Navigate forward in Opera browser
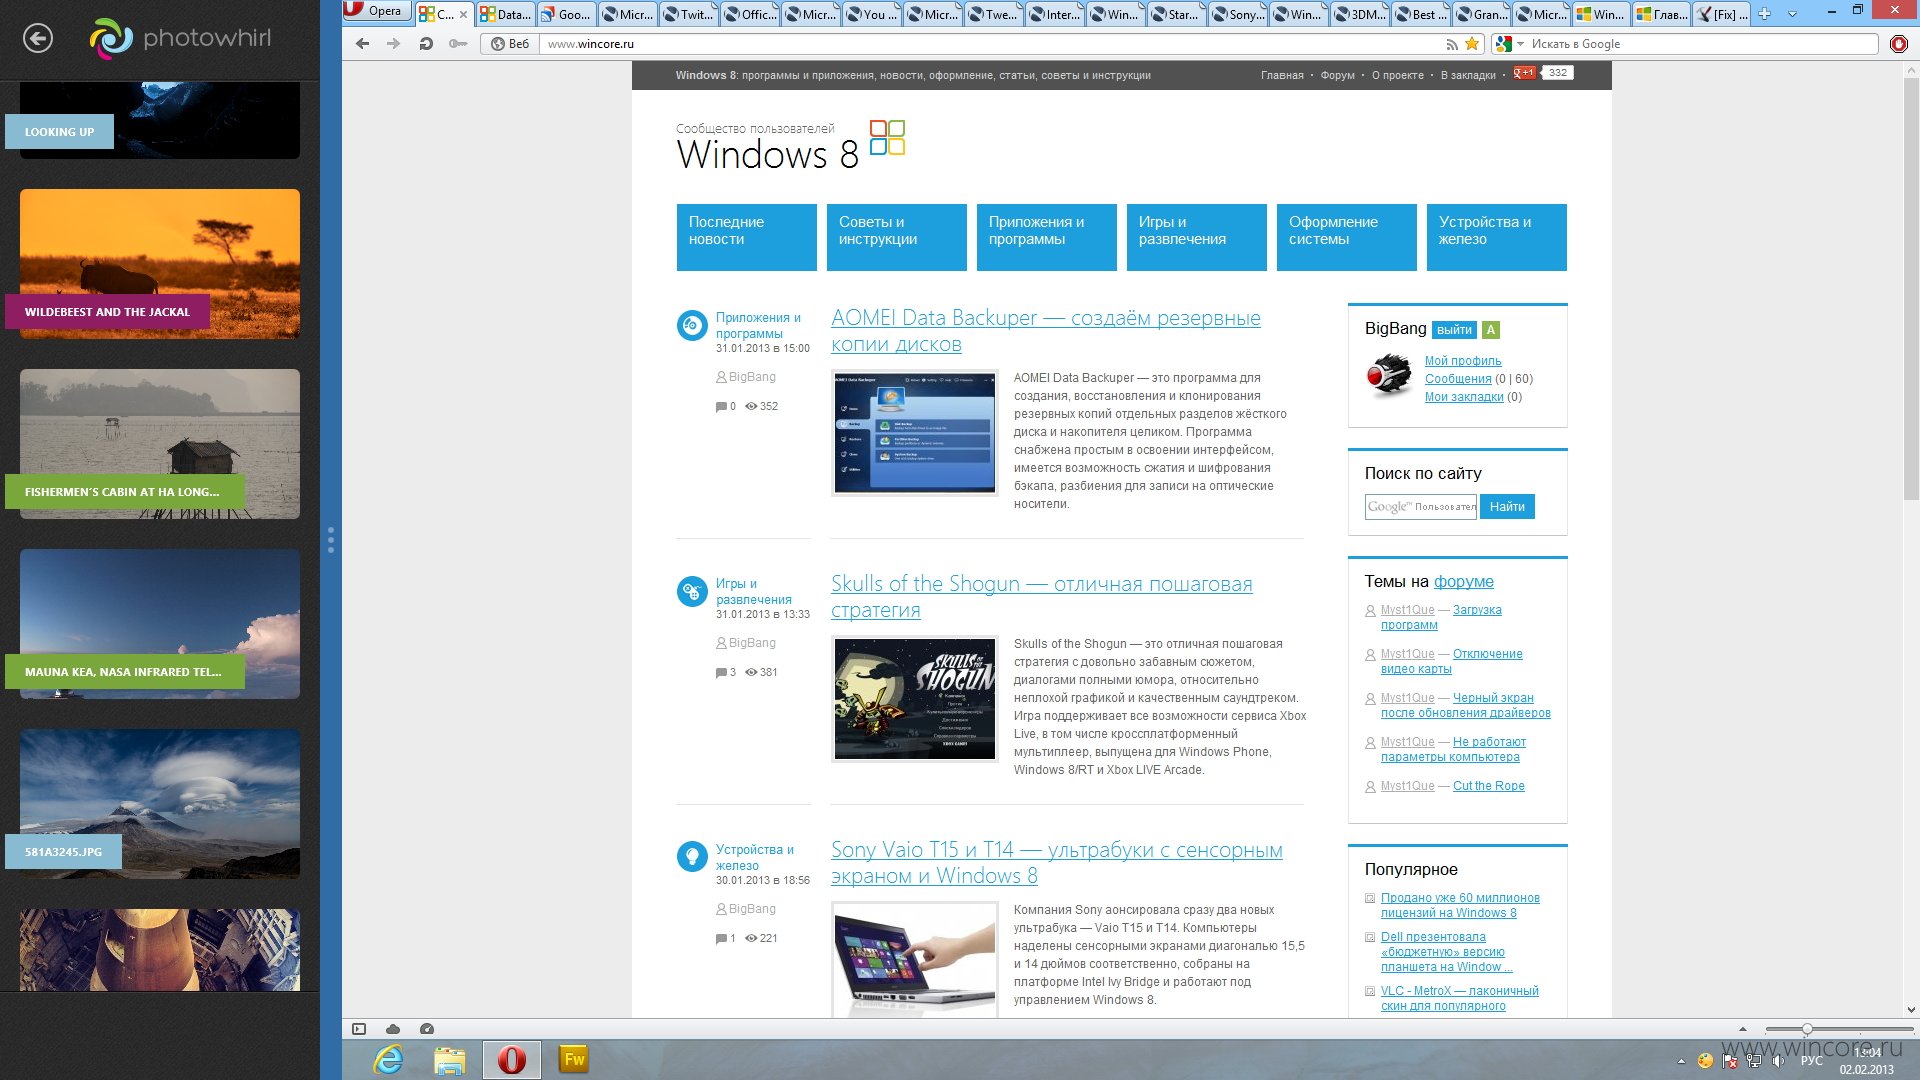Image resolution: width=1920 pixels, height=1080 pixels. pos(394,44)
